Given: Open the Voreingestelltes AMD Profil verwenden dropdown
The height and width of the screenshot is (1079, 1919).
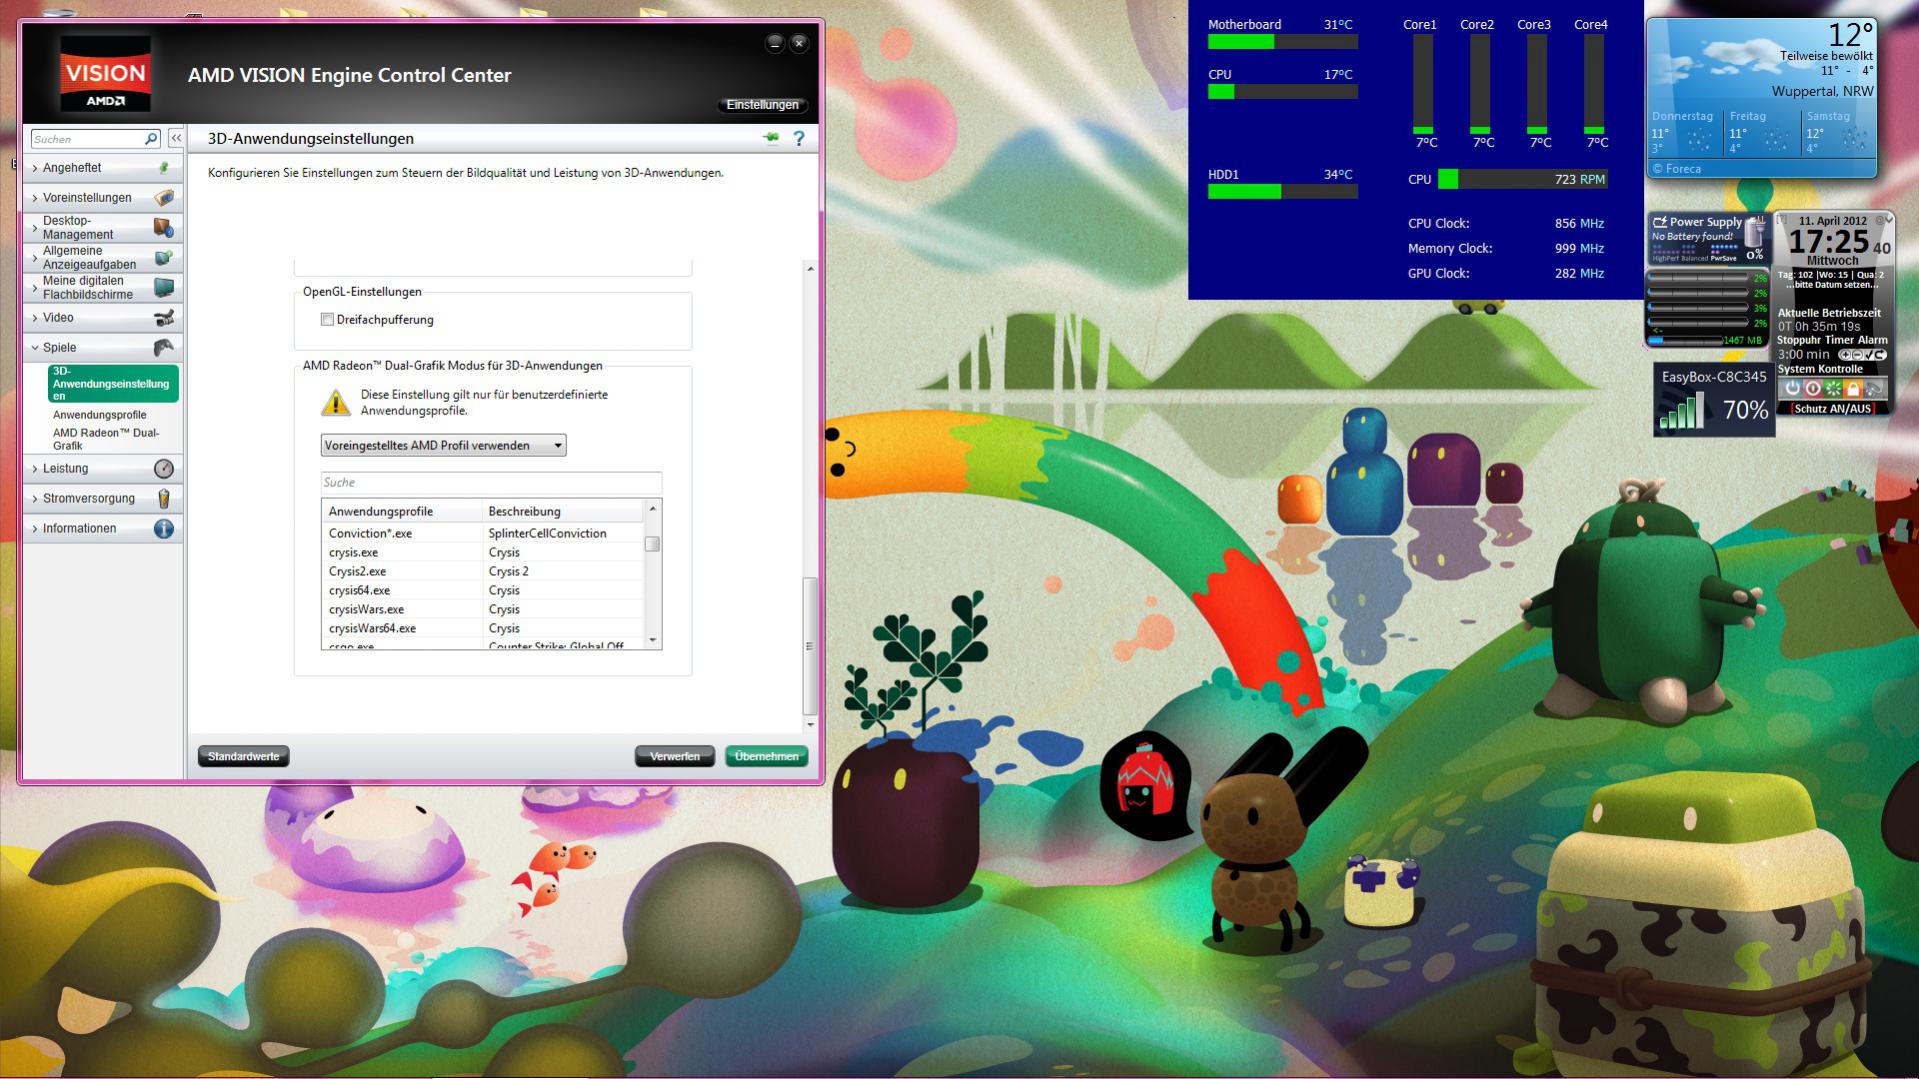Looking at the screenshot, I should [x=443, y=445].
